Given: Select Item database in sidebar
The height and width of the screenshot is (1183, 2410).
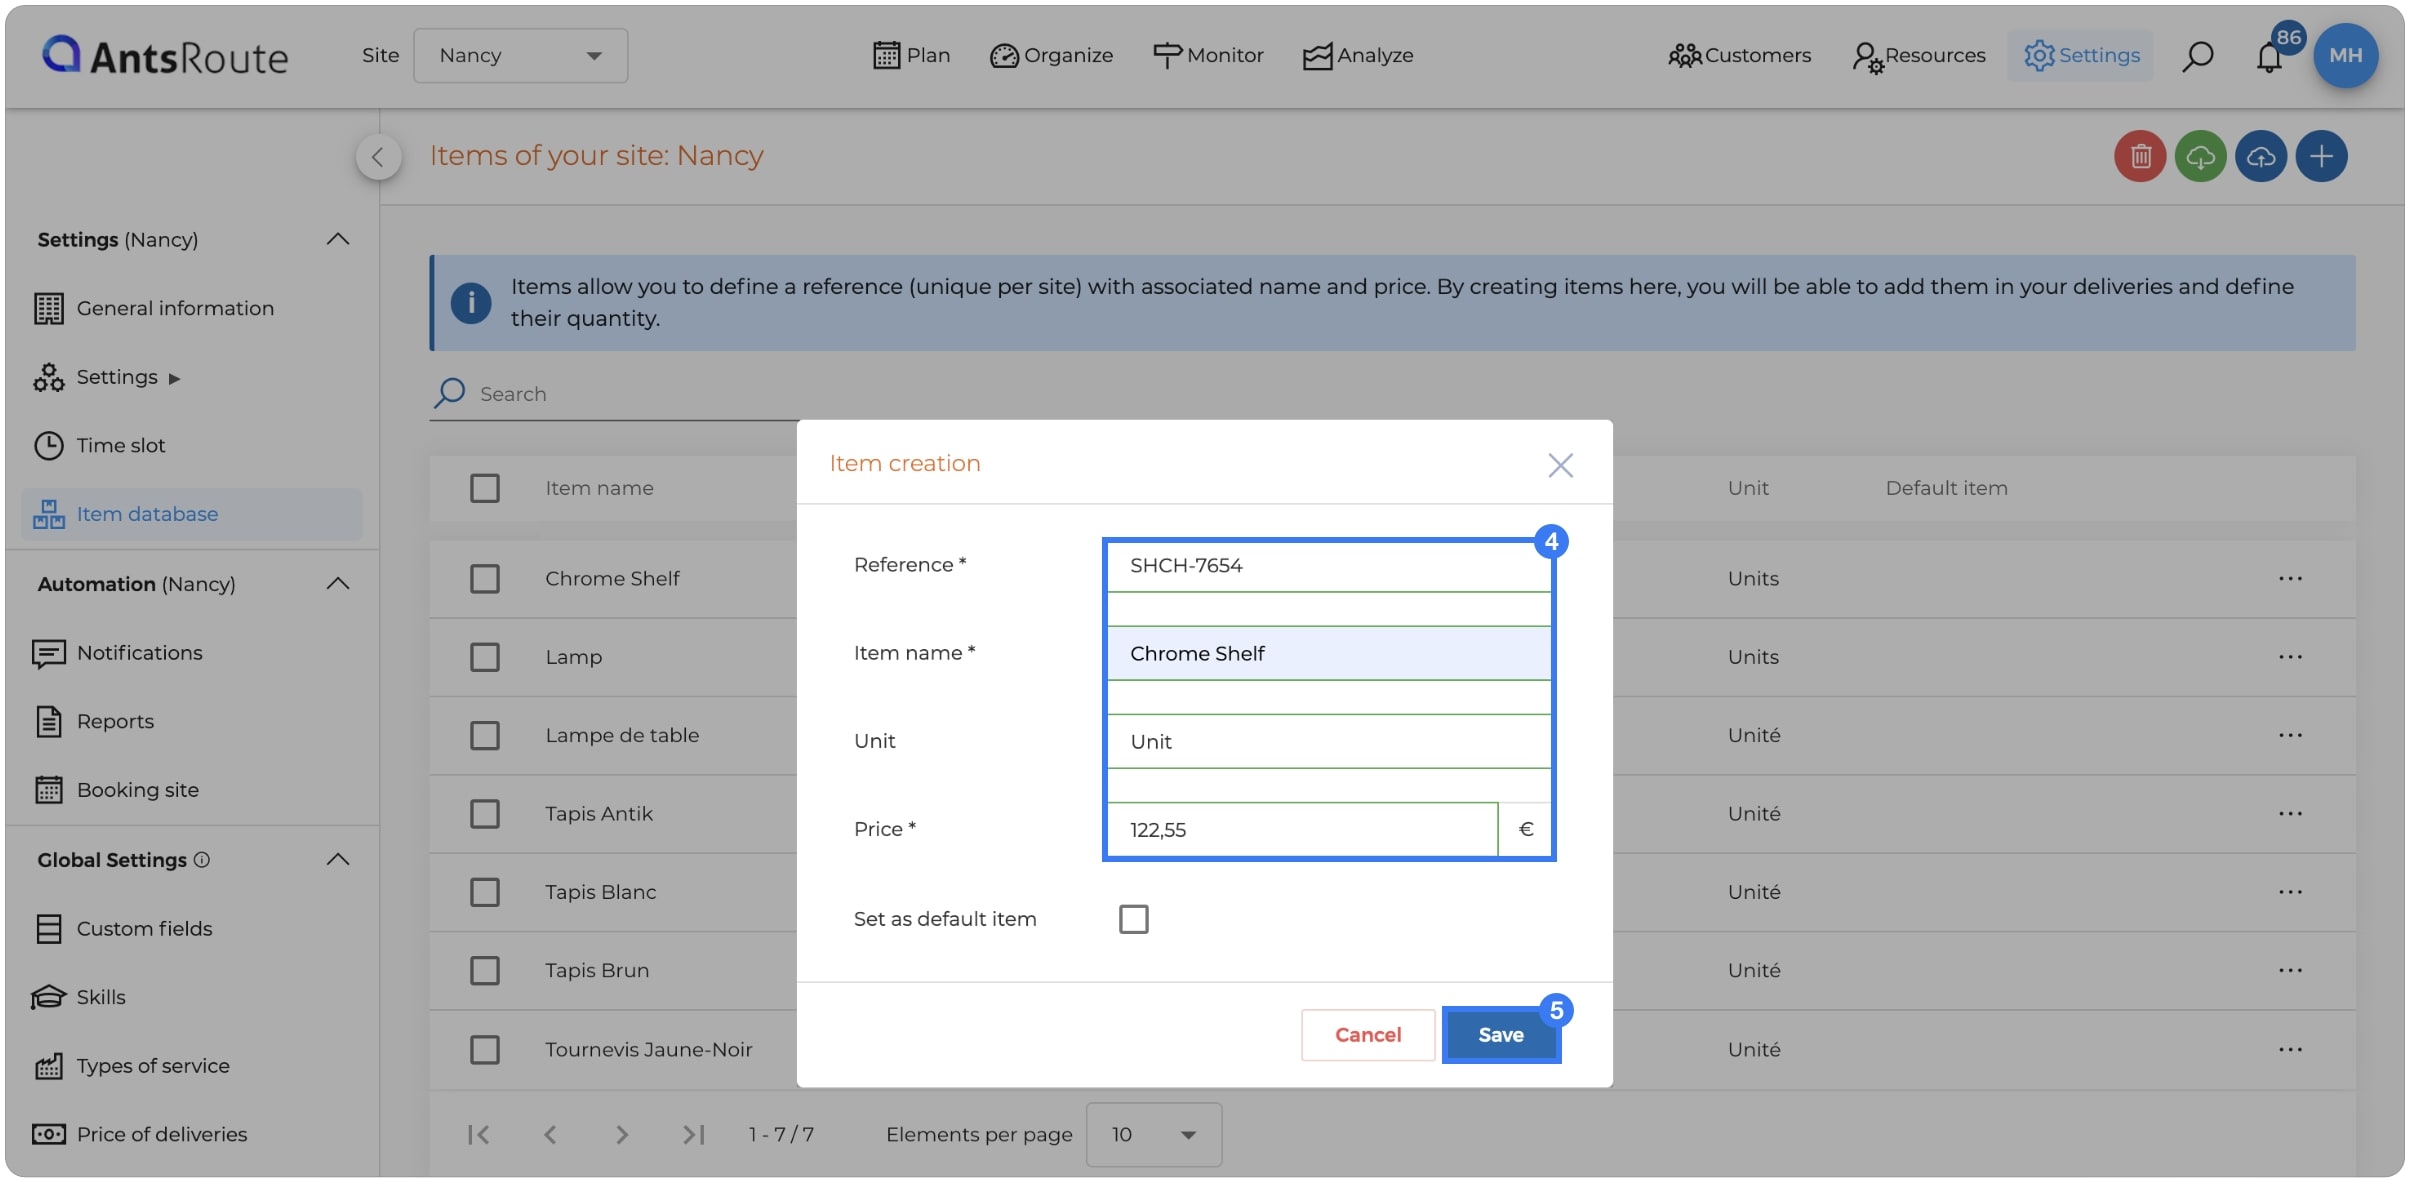Looking at the screenshot, I should click(191, 514).
